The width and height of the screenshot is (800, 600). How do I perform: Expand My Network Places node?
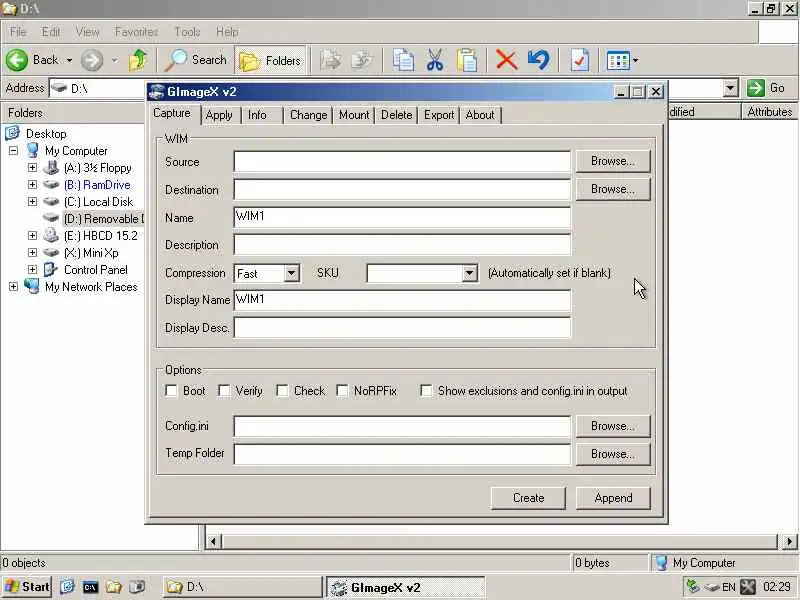(x=13, y=286)
